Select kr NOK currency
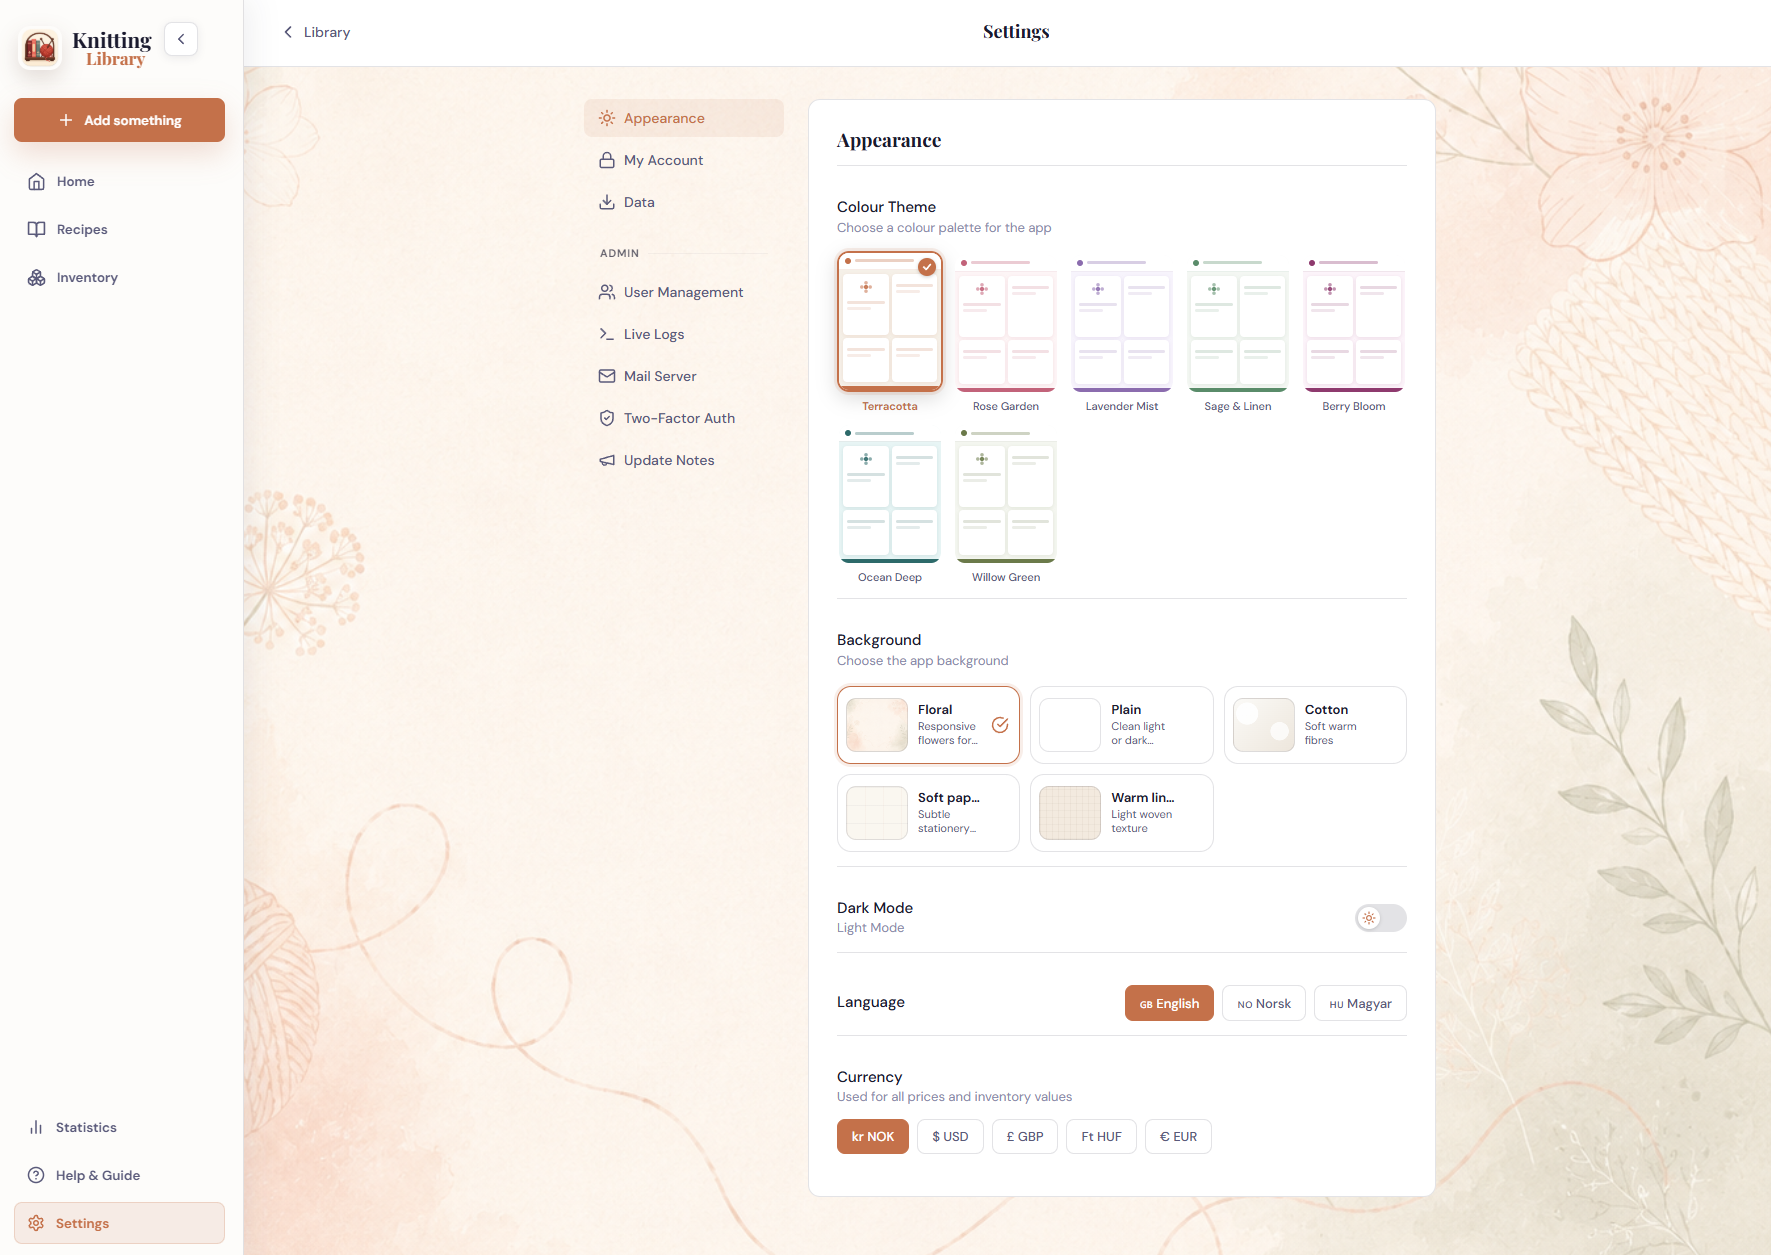 (873, 1136)
